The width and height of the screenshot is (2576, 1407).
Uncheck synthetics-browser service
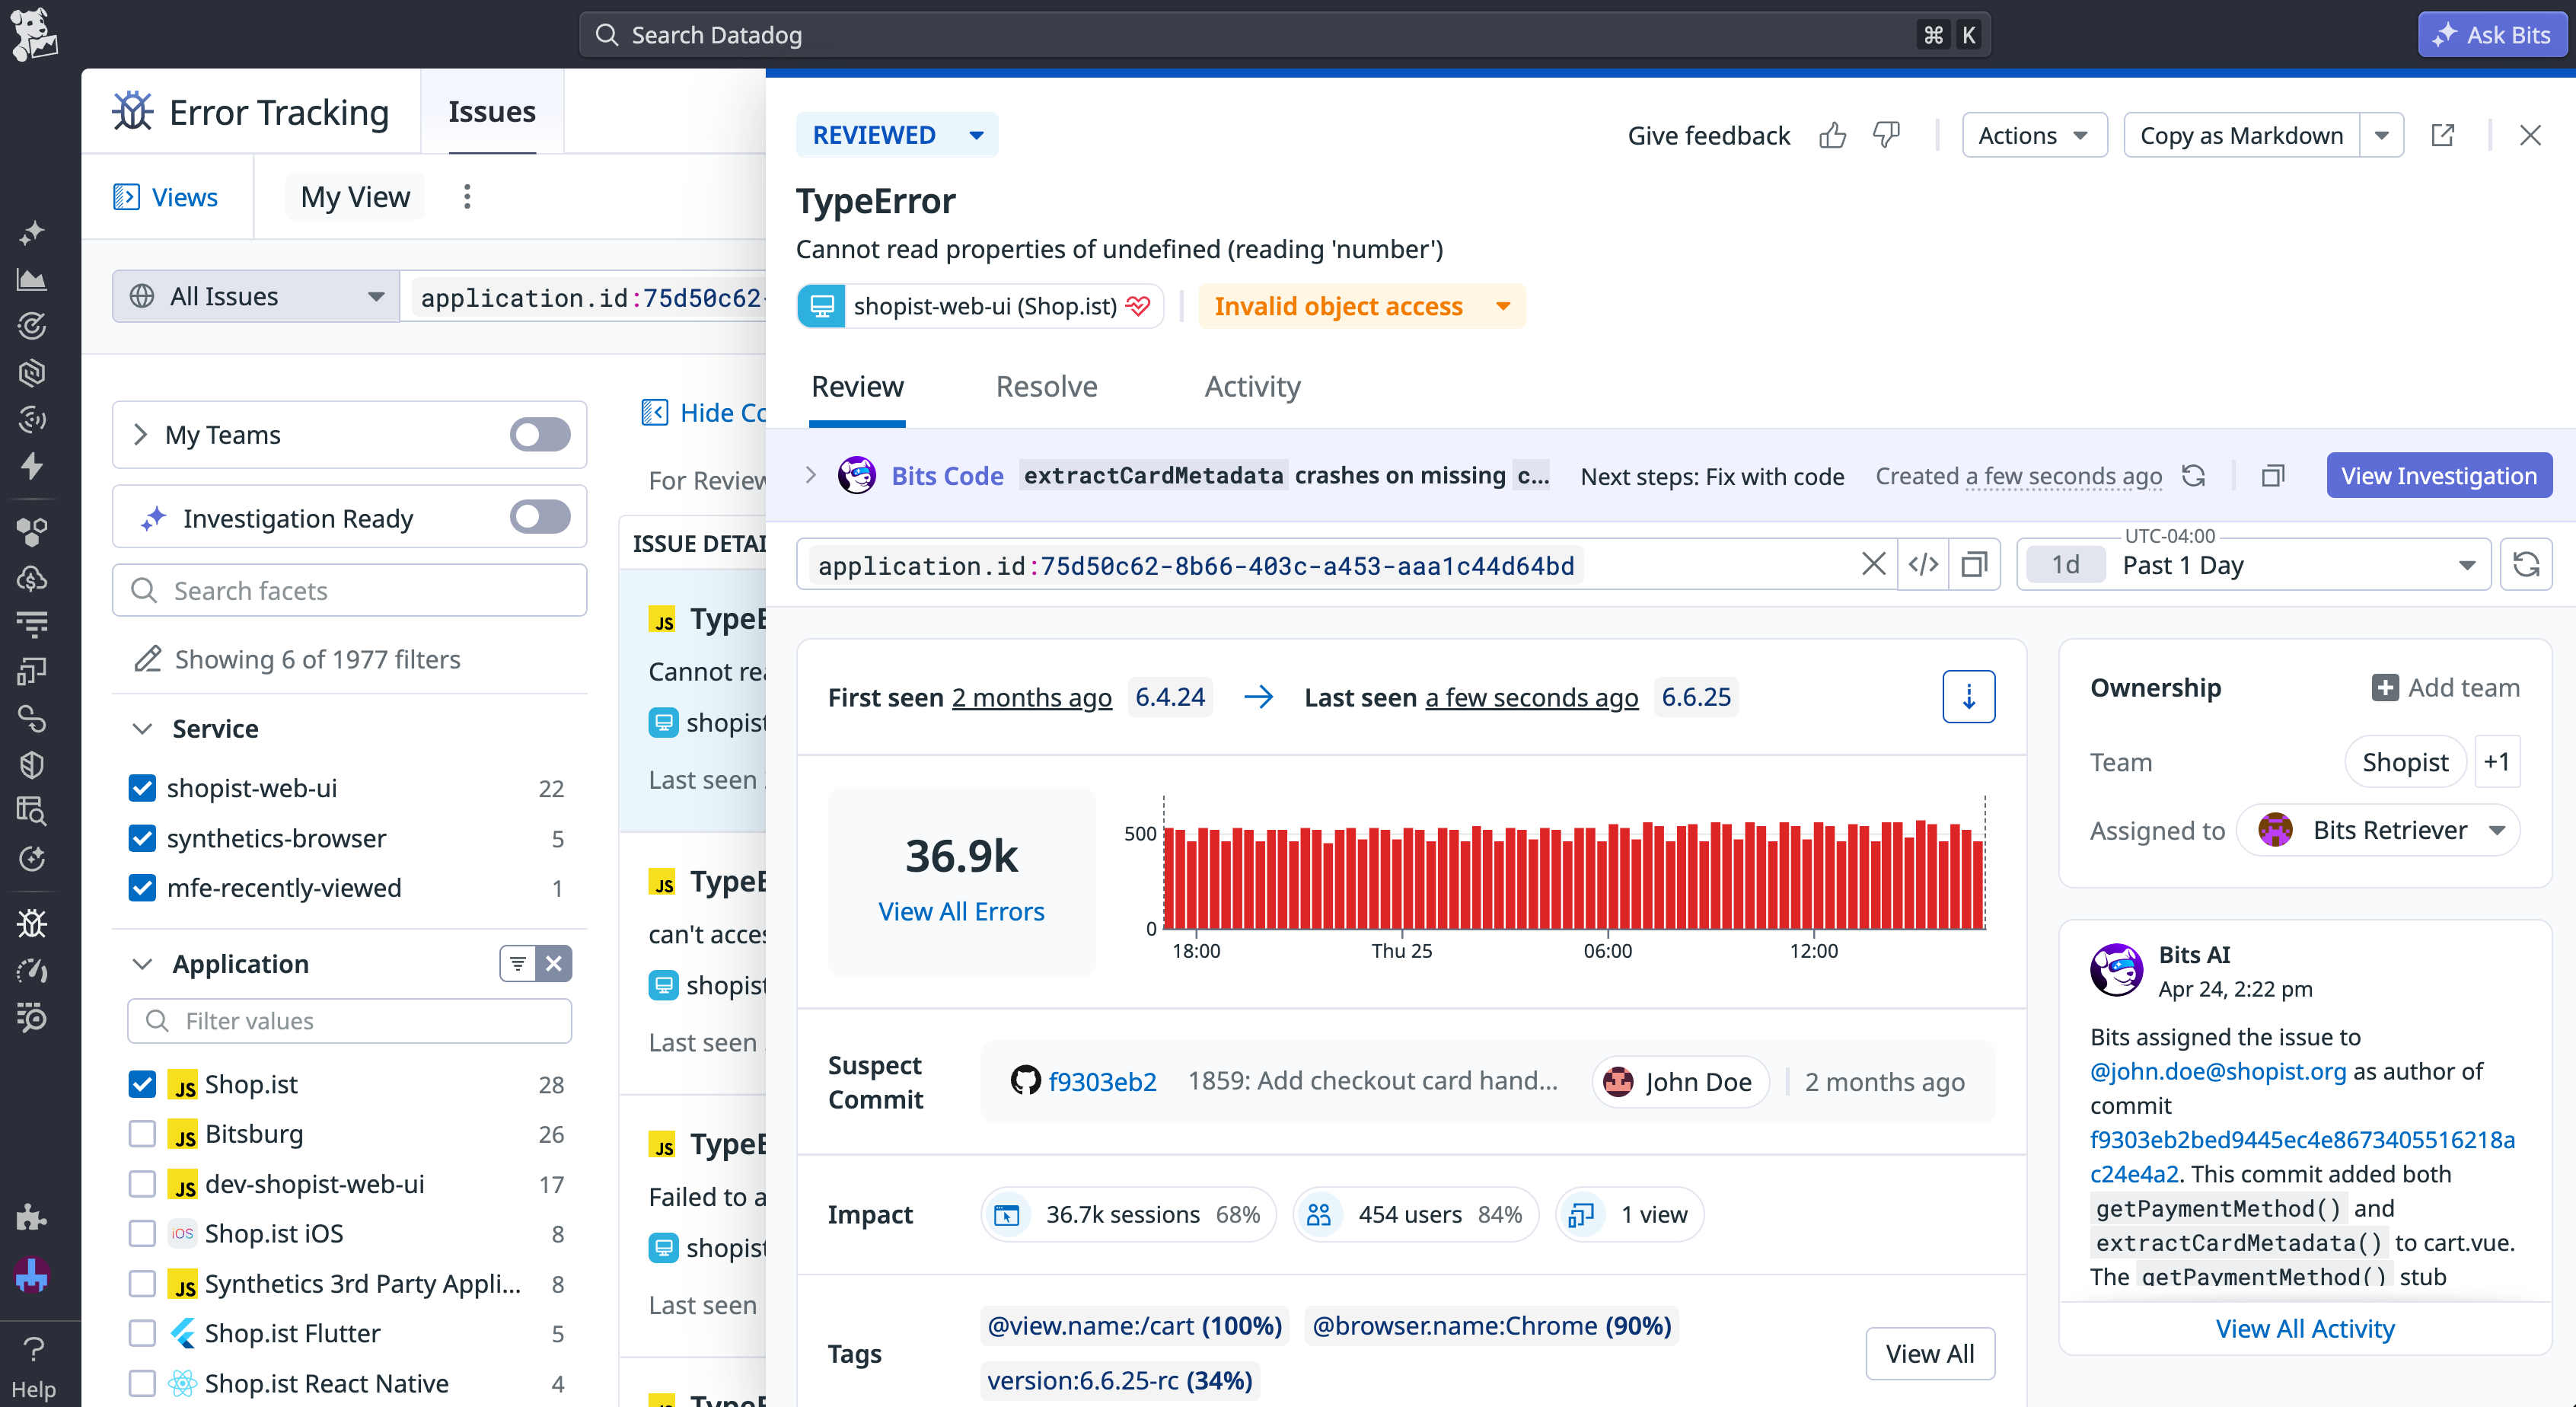(142, 838)
